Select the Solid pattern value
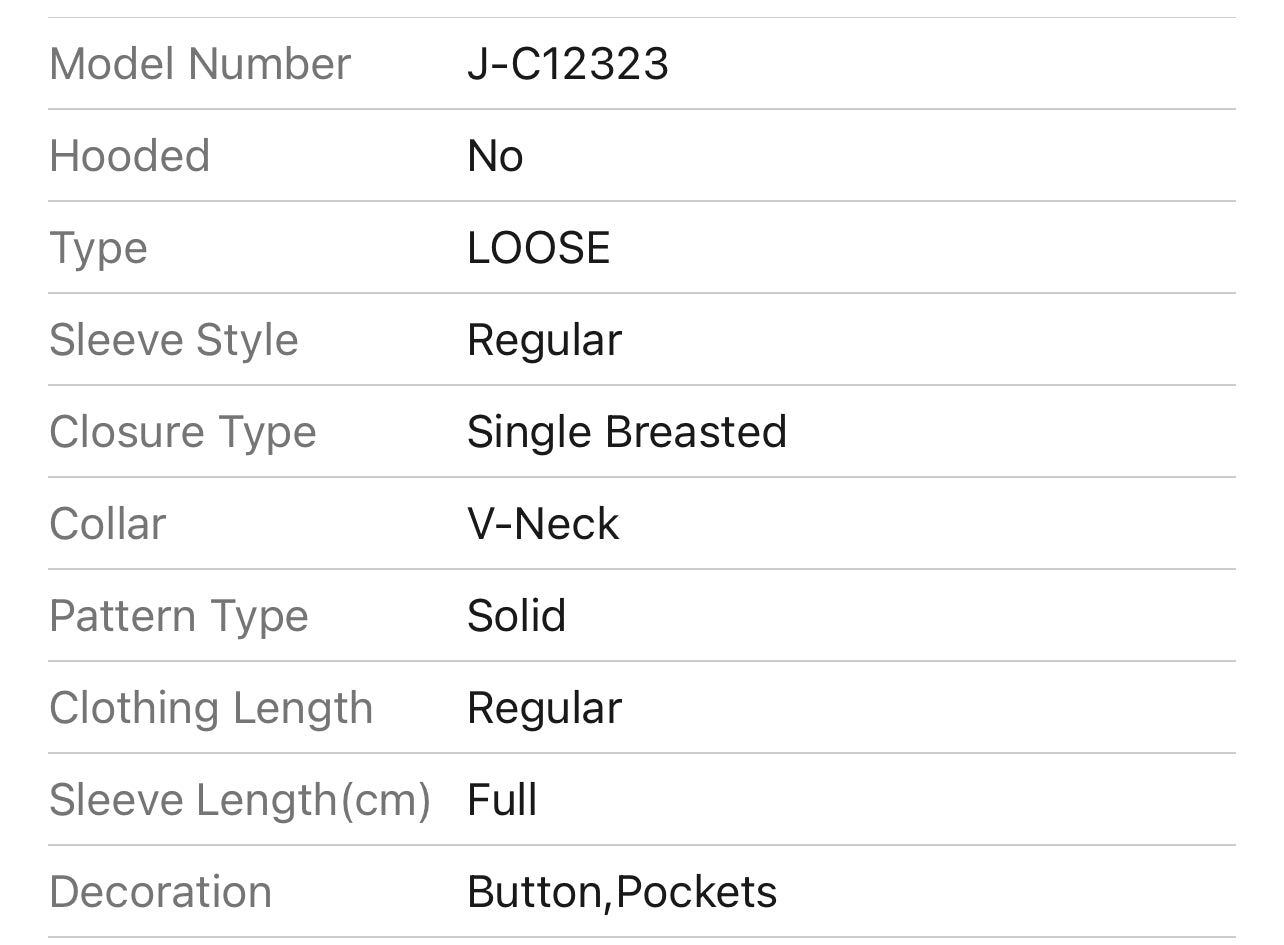Image resolution: width=1284 pixels, height=945 pixels. pyautogui.click(x=516, y=616)
